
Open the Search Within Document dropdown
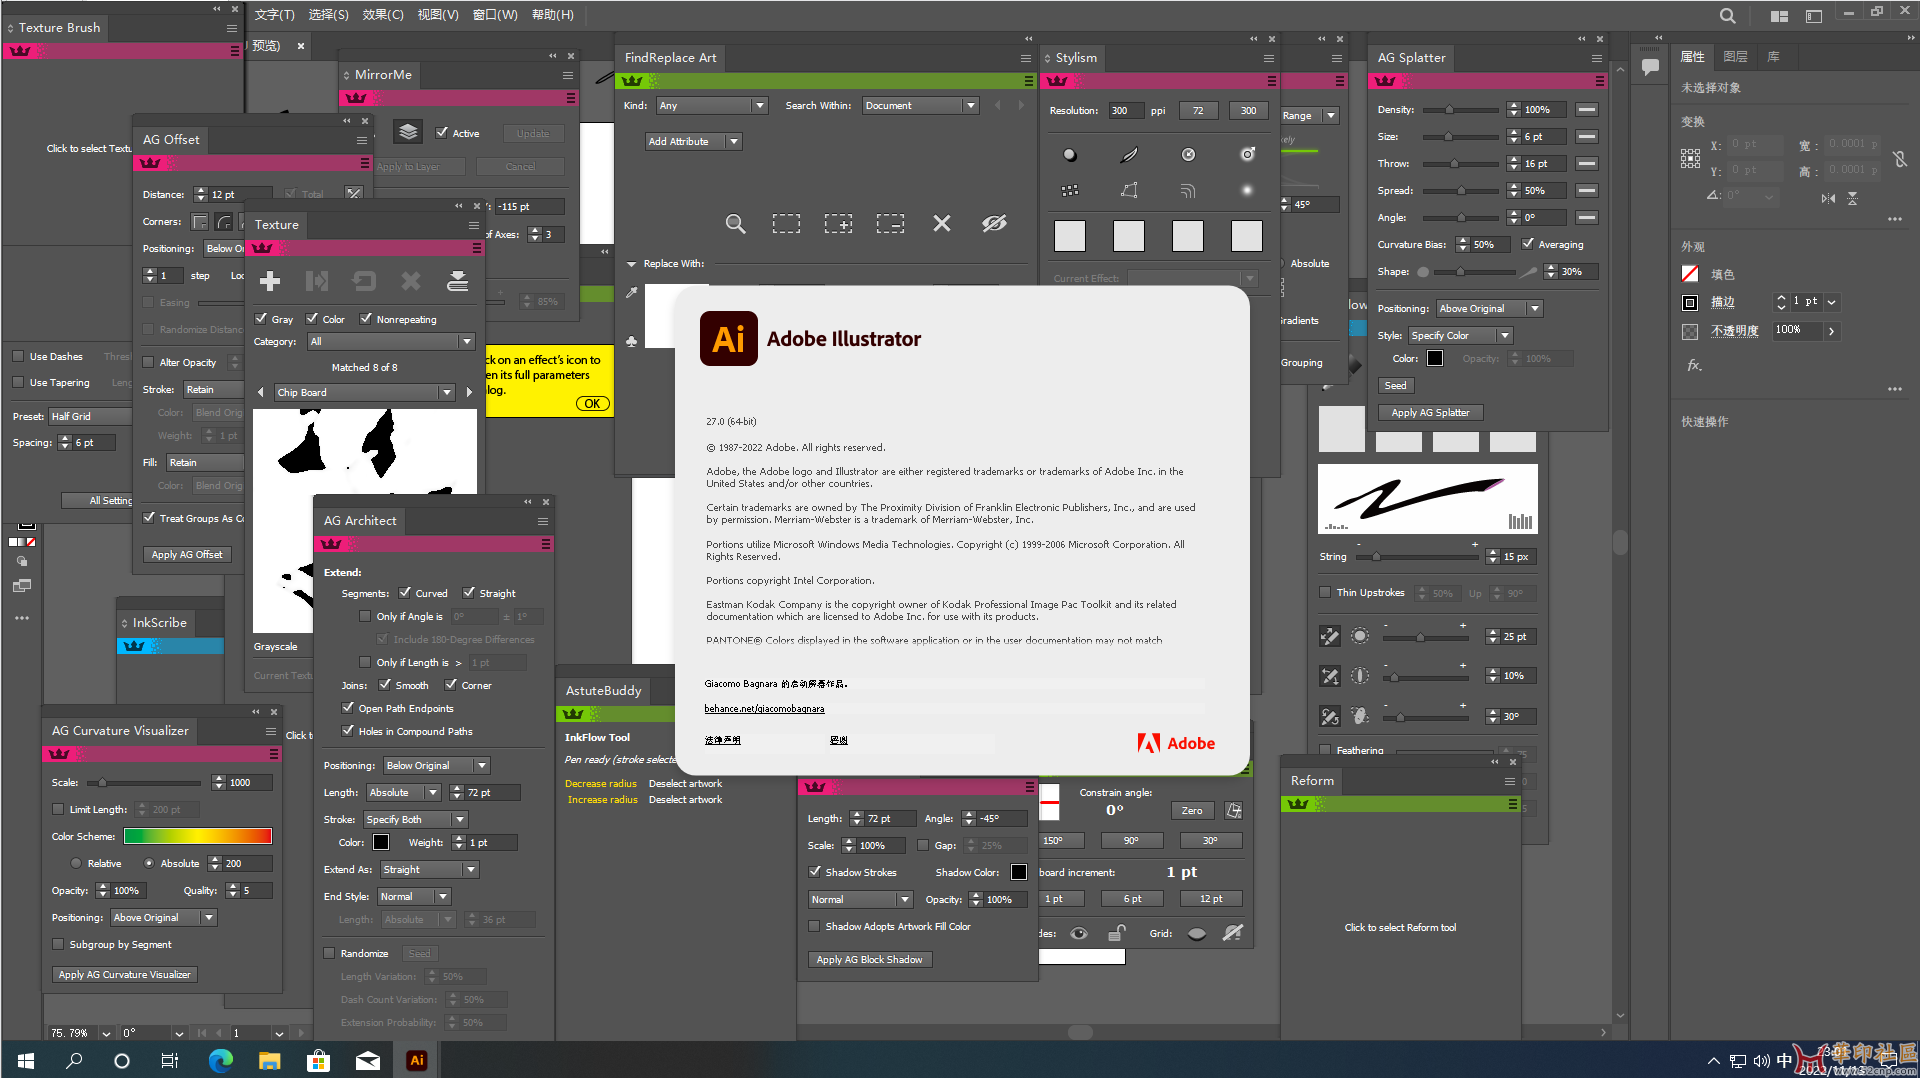[920, 105]
